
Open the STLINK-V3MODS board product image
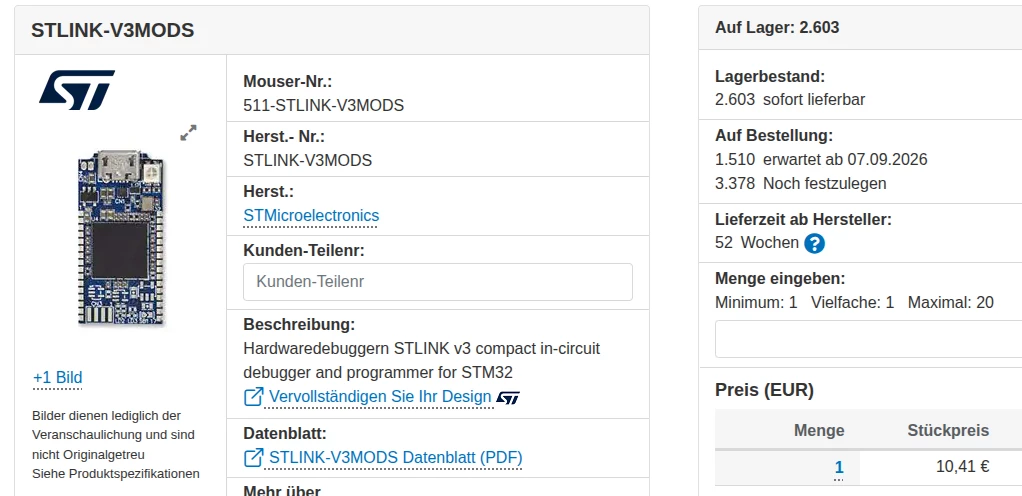coord(121,237)
